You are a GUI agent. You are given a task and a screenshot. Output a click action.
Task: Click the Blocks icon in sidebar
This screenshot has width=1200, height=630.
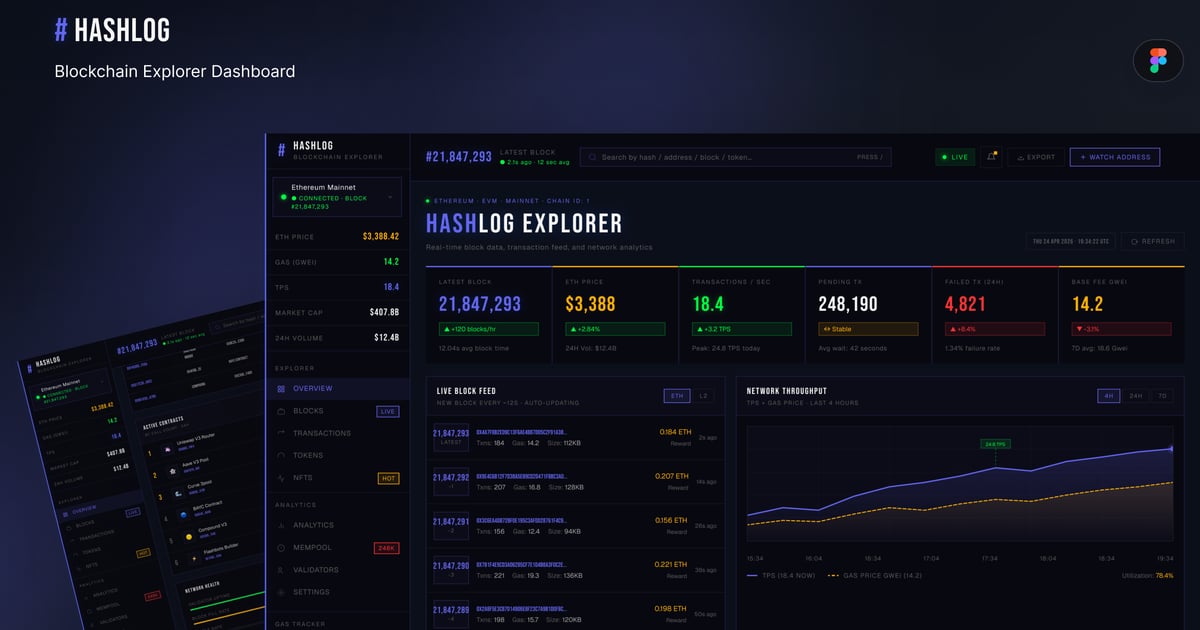(x=281, y=411)
